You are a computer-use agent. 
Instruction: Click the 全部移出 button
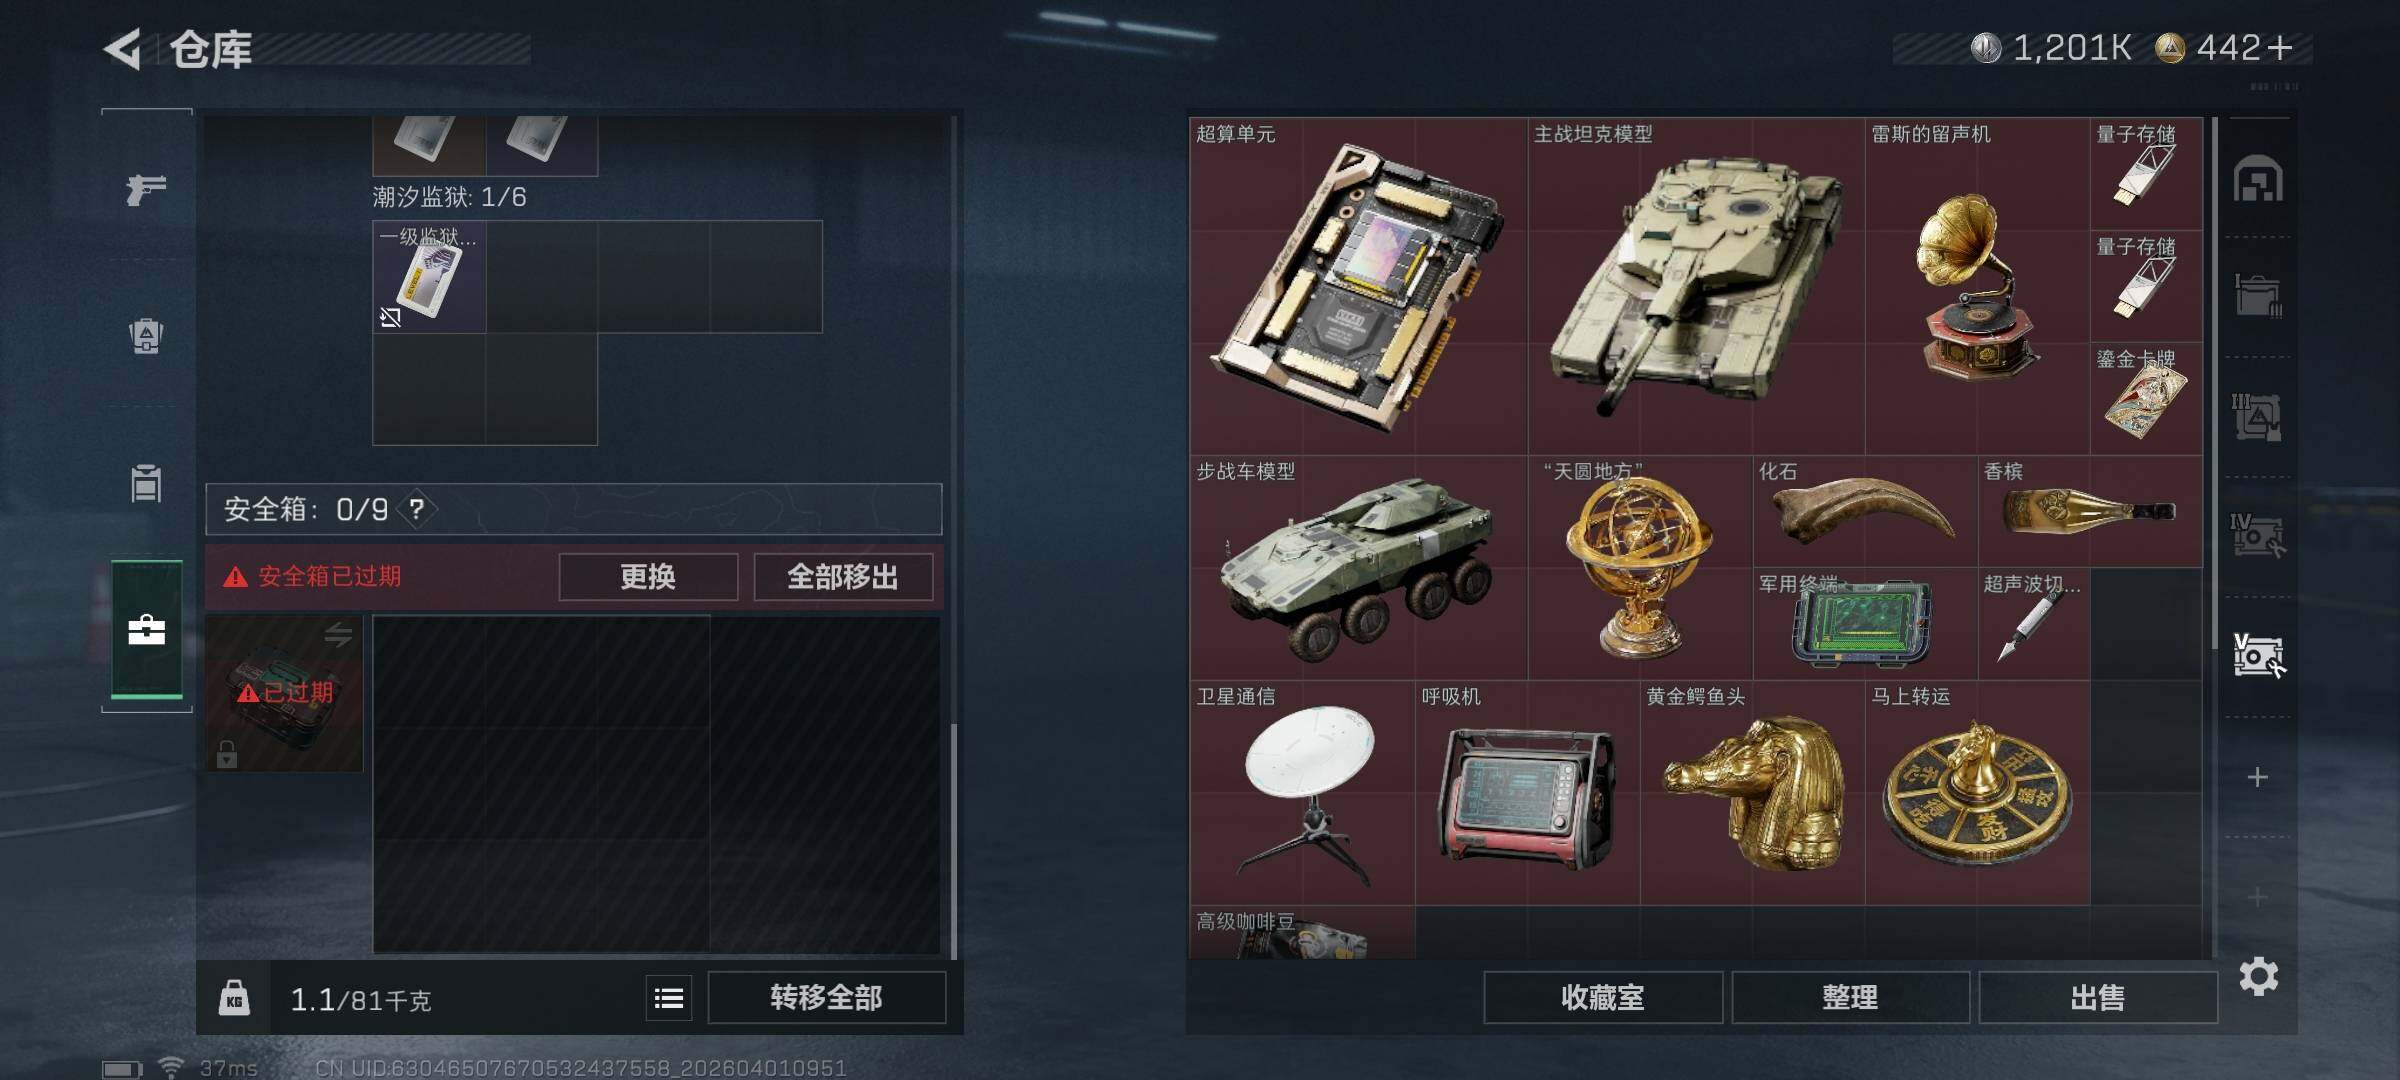click(x=842, y=577)
